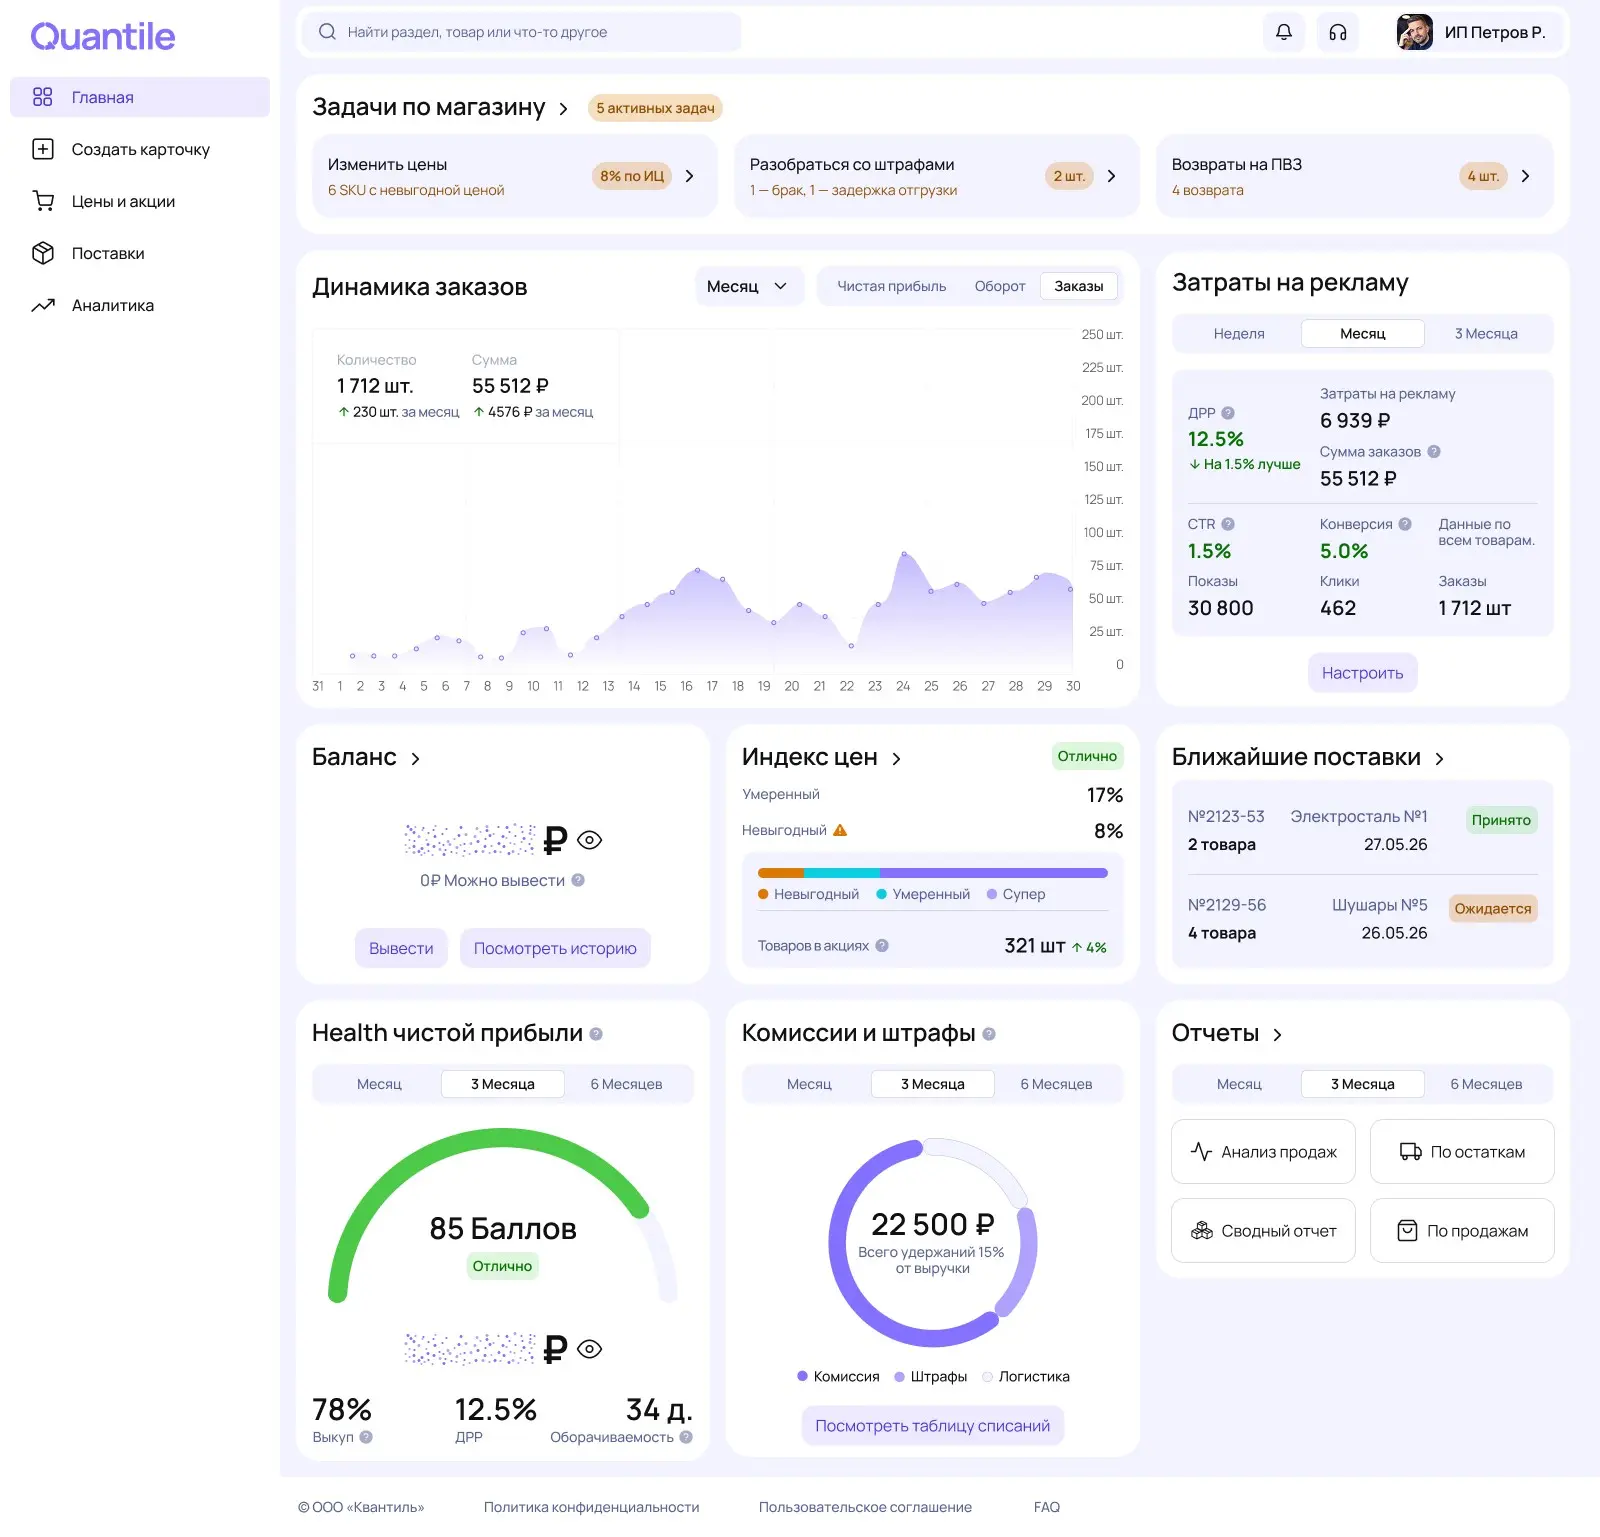The height and width of the screenshot is (1537, 1600).
Task: Open the Месяц period dropdown in Динамика заказов
Action: pos(748,286)
